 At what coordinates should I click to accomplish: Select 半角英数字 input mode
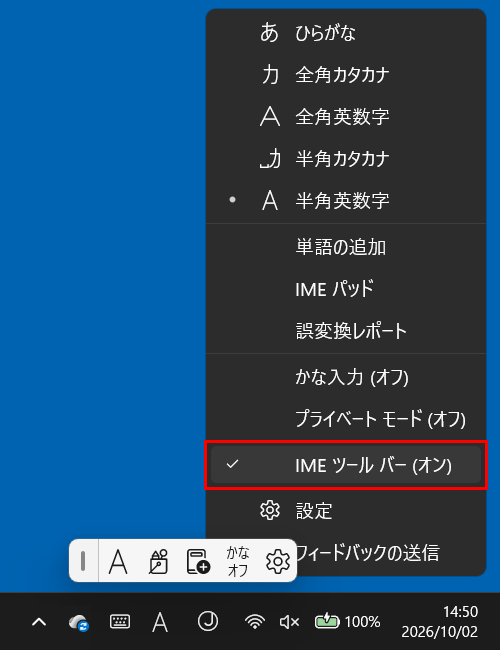coord(346,201)
